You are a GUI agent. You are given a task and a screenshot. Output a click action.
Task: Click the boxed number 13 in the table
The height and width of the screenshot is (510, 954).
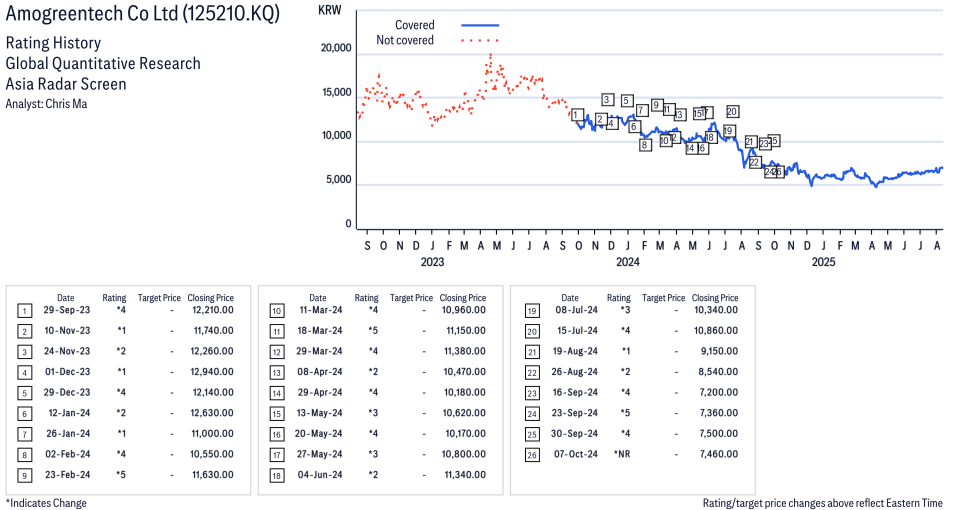277,372
